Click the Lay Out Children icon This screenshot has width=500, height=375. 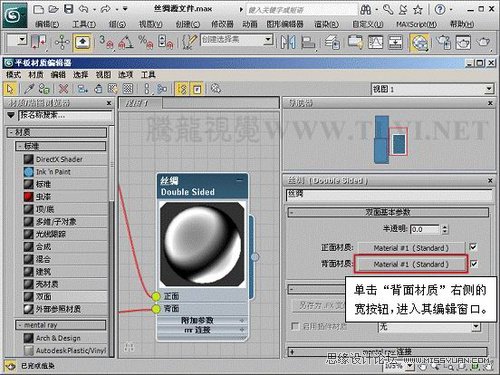pos(162,89)
